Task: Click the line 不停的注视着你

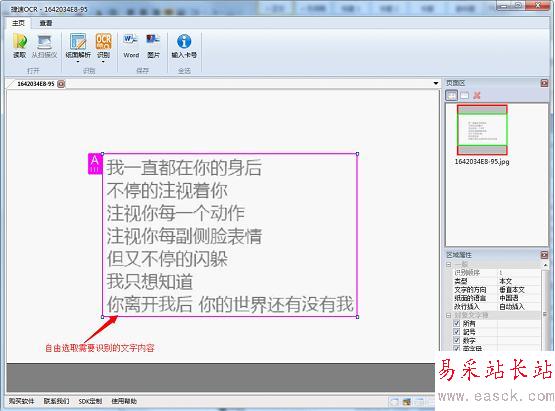Action: pos(167,190)
